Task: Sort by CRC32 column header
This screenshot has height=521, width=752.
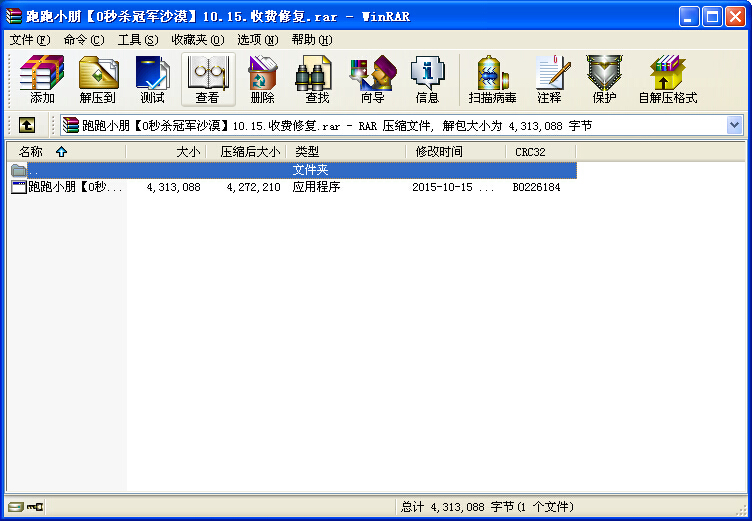Action: (x=541, y=152)
